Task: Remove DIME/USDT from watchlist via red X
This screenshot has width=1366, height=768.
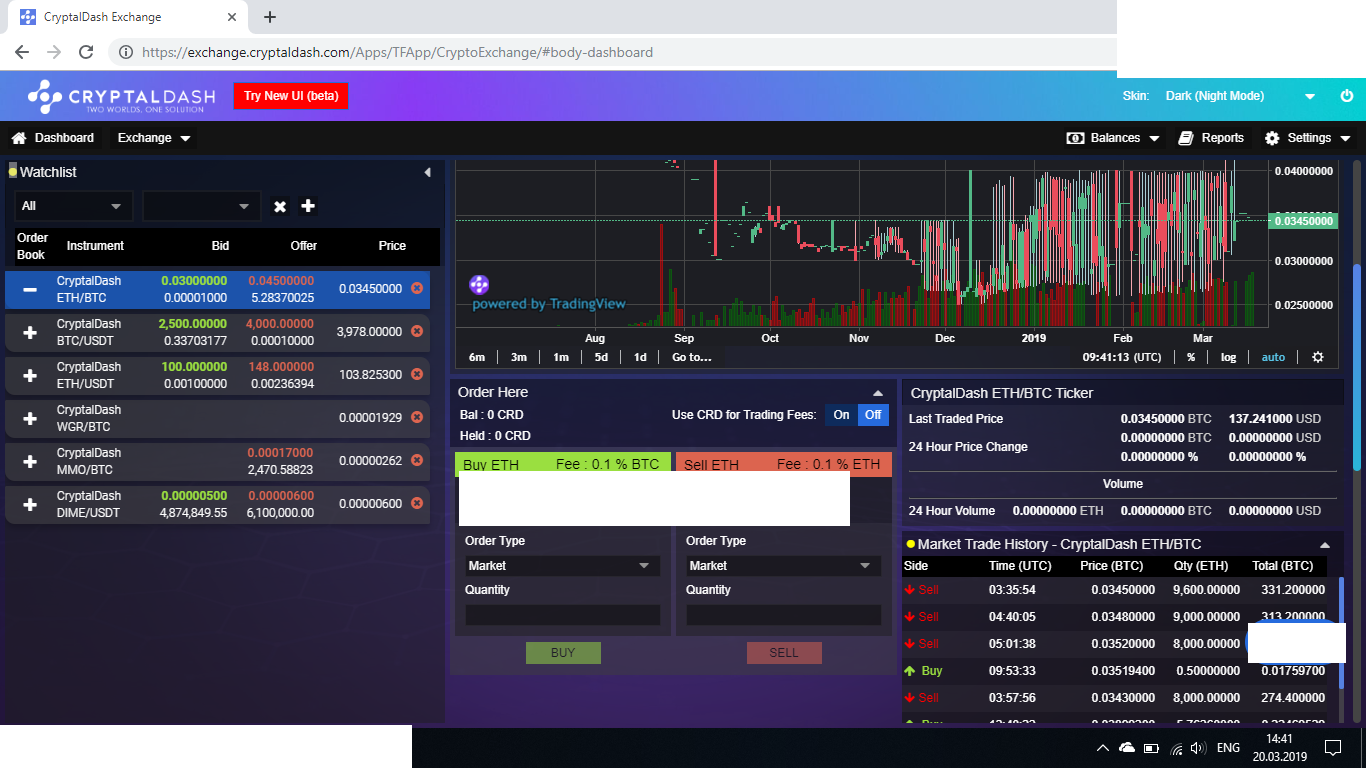Action: point(417,503)
